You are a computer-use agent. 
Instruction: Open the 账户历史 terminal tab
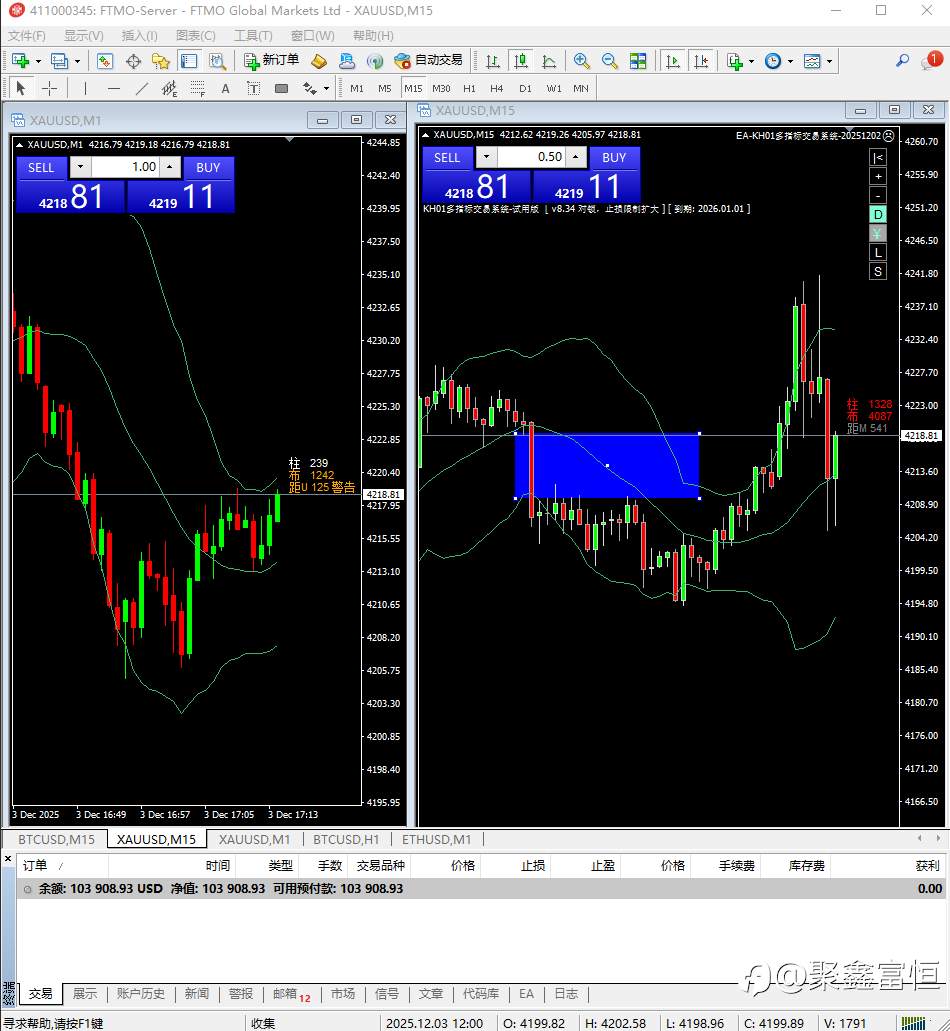141,994
